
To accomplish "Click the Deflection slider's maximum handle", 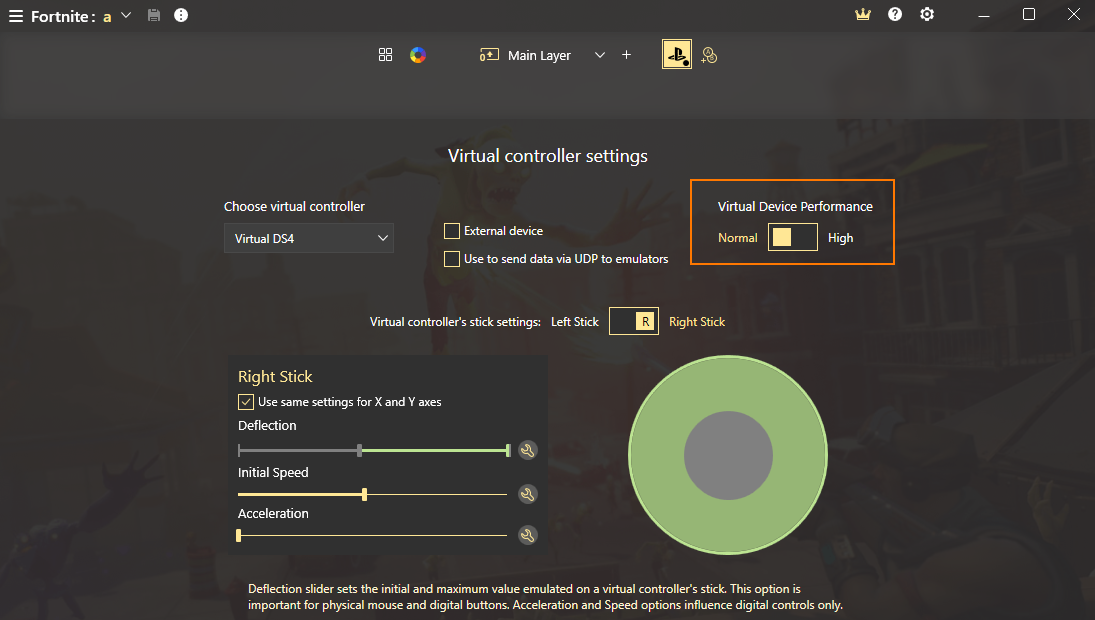I will 508,450.
